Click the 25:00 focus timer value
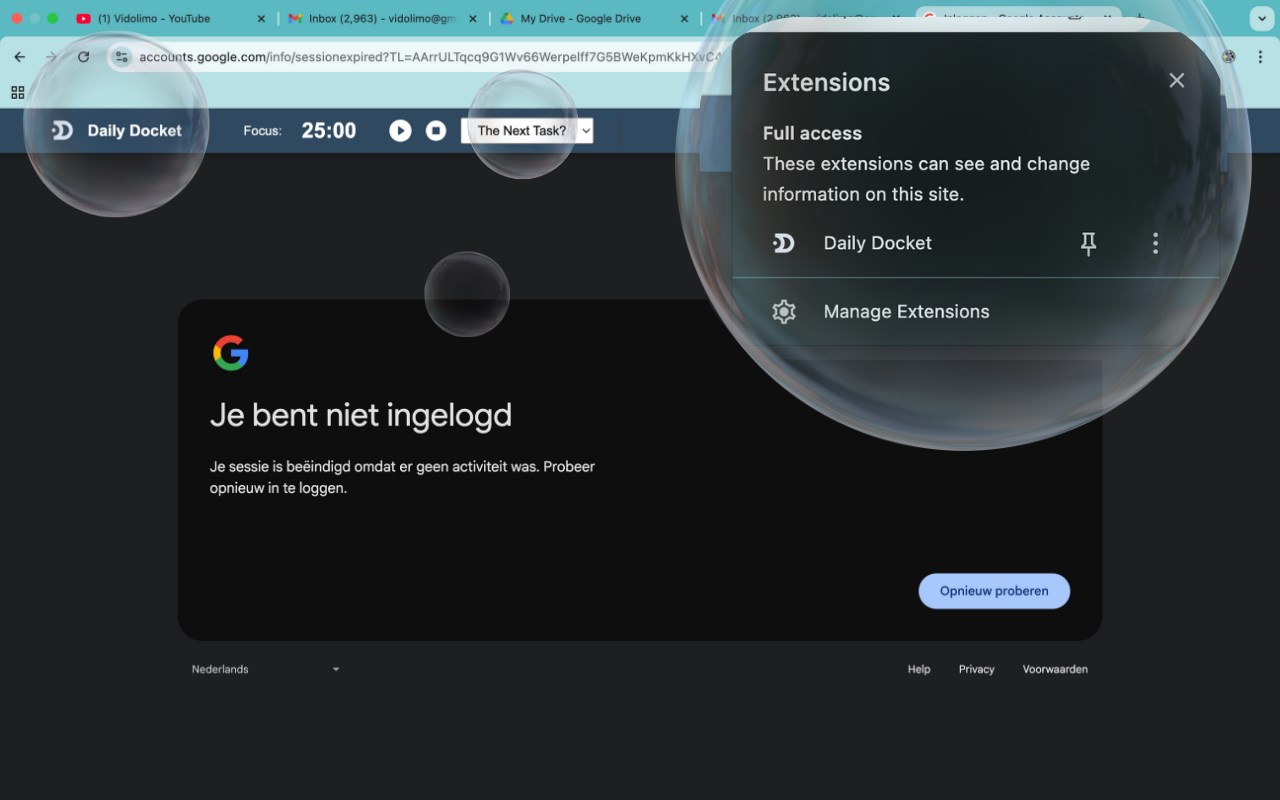 (x=329, y=131)
